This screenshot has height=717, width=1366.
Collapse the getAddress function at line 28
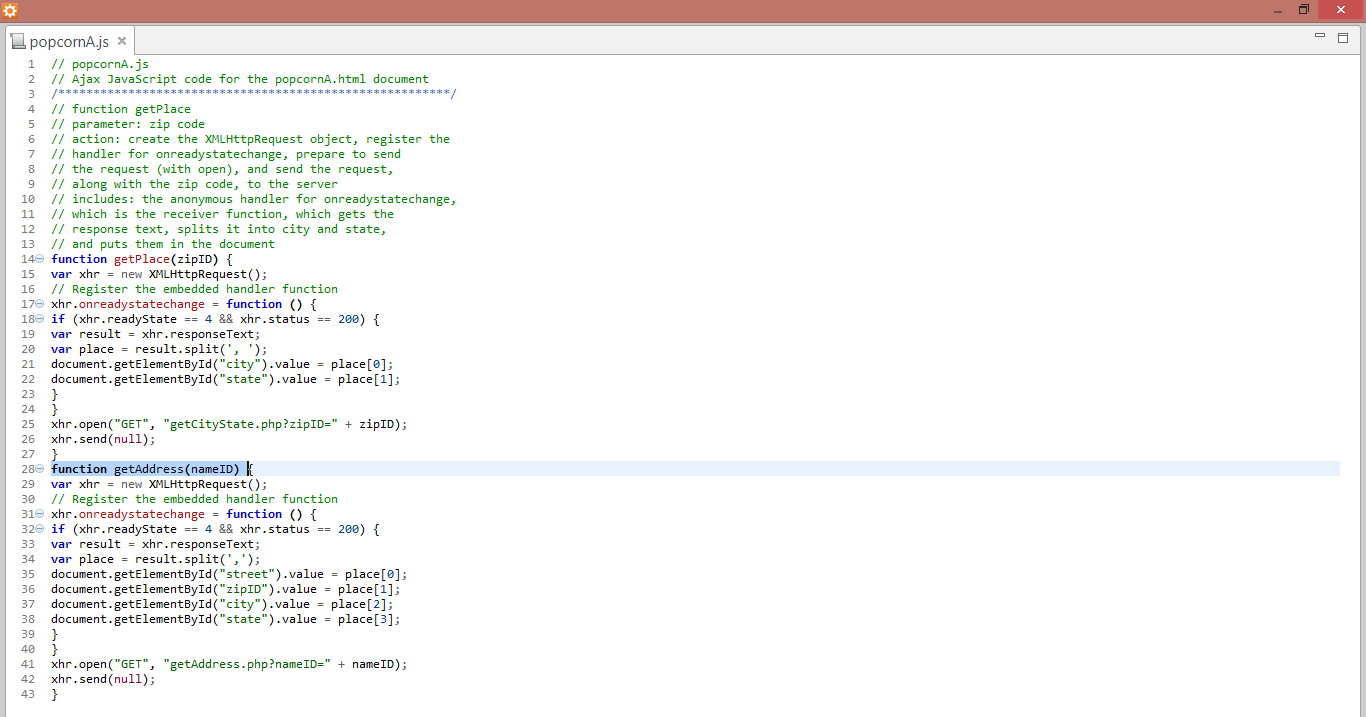point(40,469)
